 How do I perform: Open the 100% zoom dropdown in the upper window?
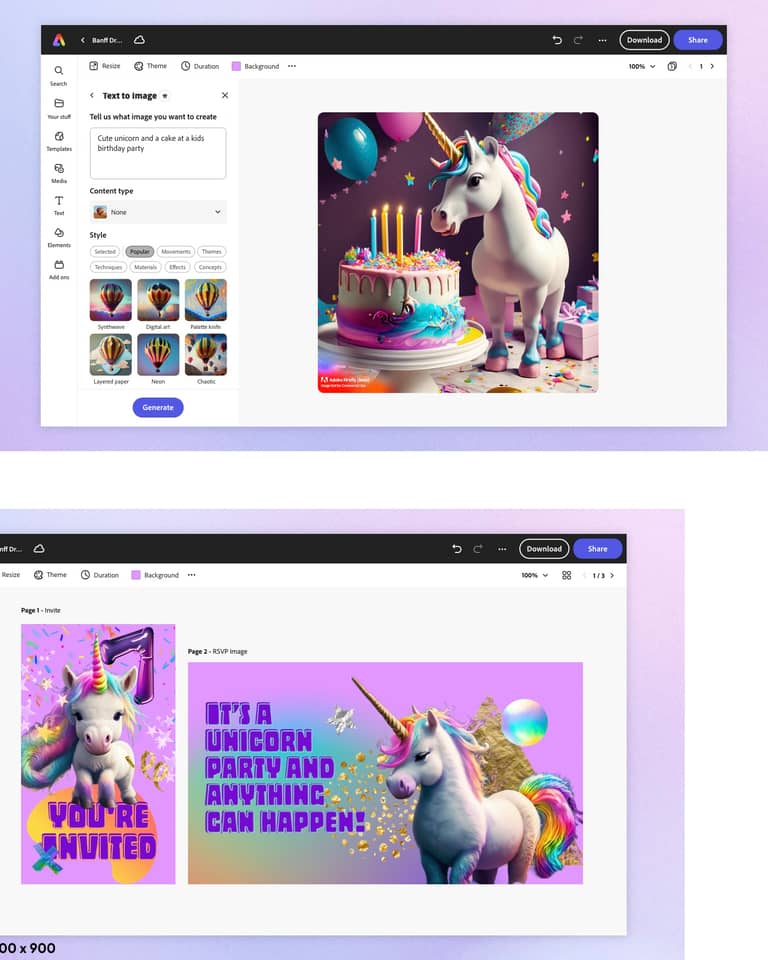pyautogui.click(x=641, y=66)
